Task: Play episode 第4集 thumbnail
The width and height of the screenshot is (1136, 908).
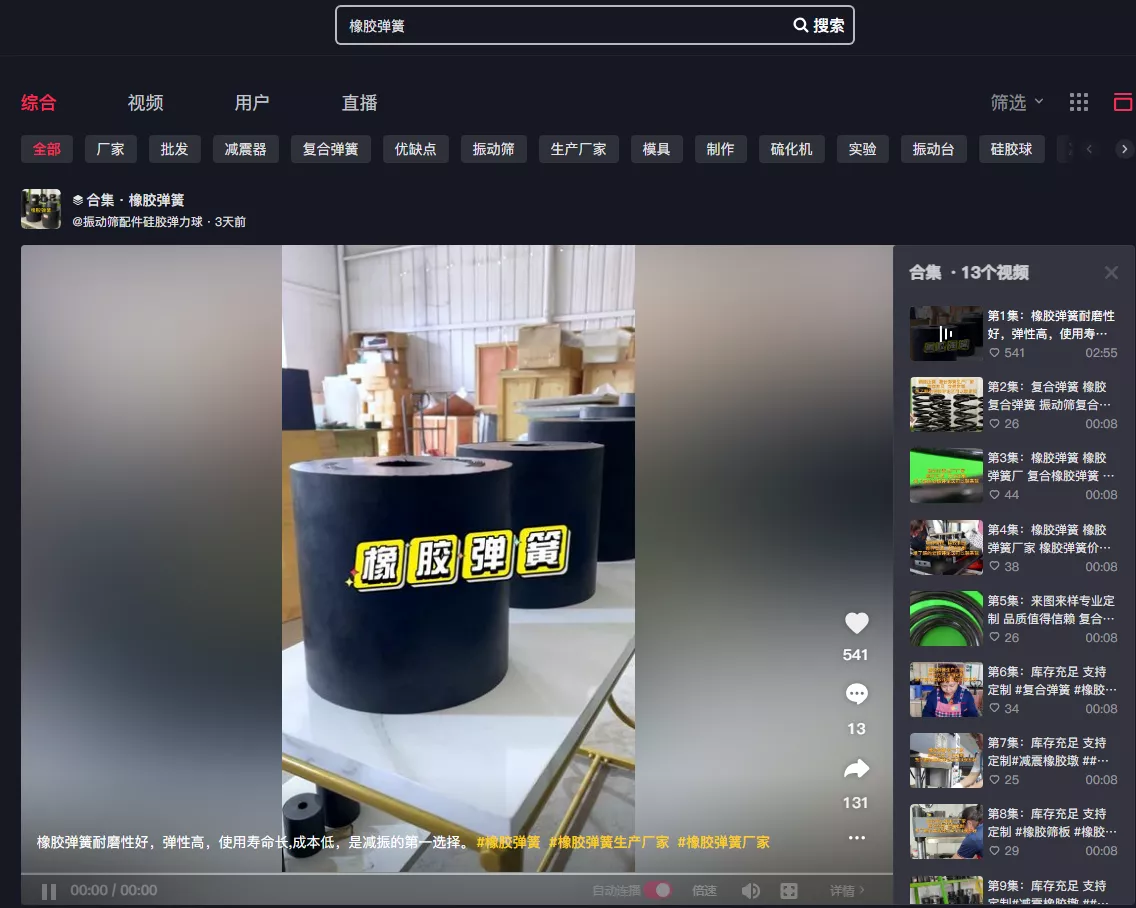Action: click(x=946, y=547)
